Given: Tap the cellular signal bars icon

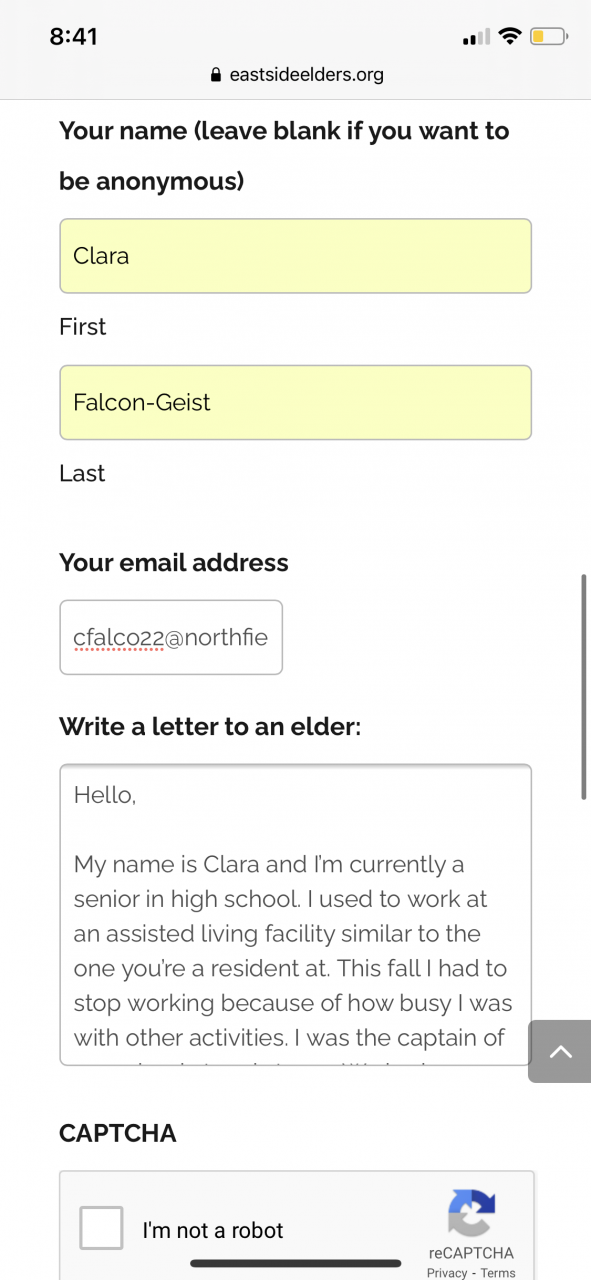Looking at the screenshot, I should [476, 38].
